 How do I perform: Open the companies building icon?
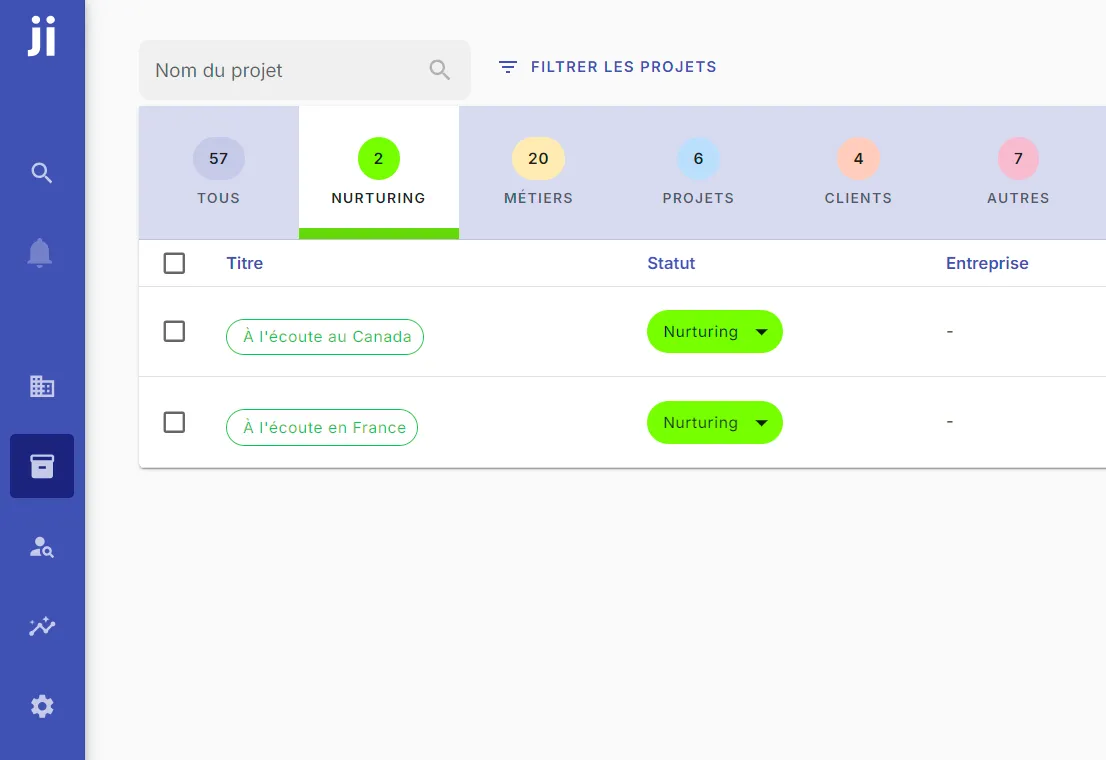click(42, 386)
